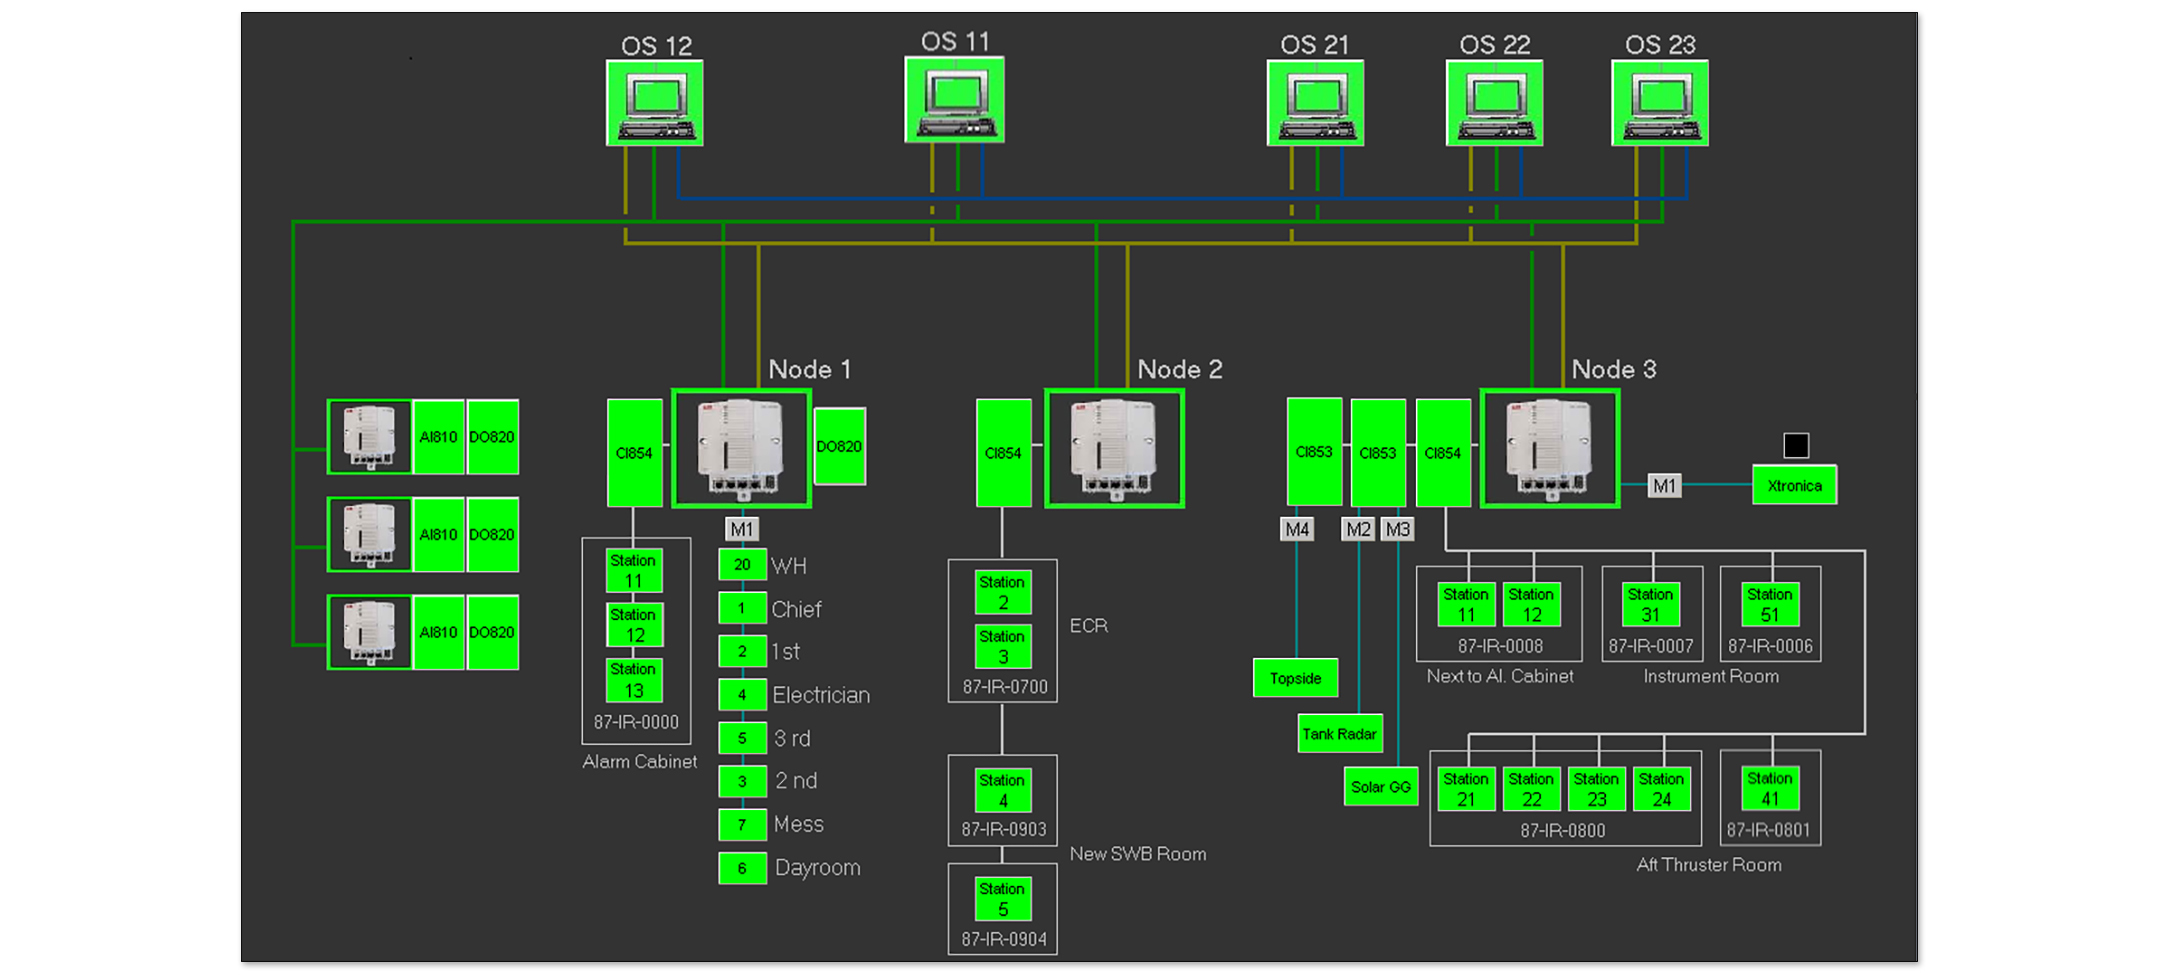Click the Solar GG block
The height and width of the screenshot is (975, 2160).
(x=1380, y=787)
